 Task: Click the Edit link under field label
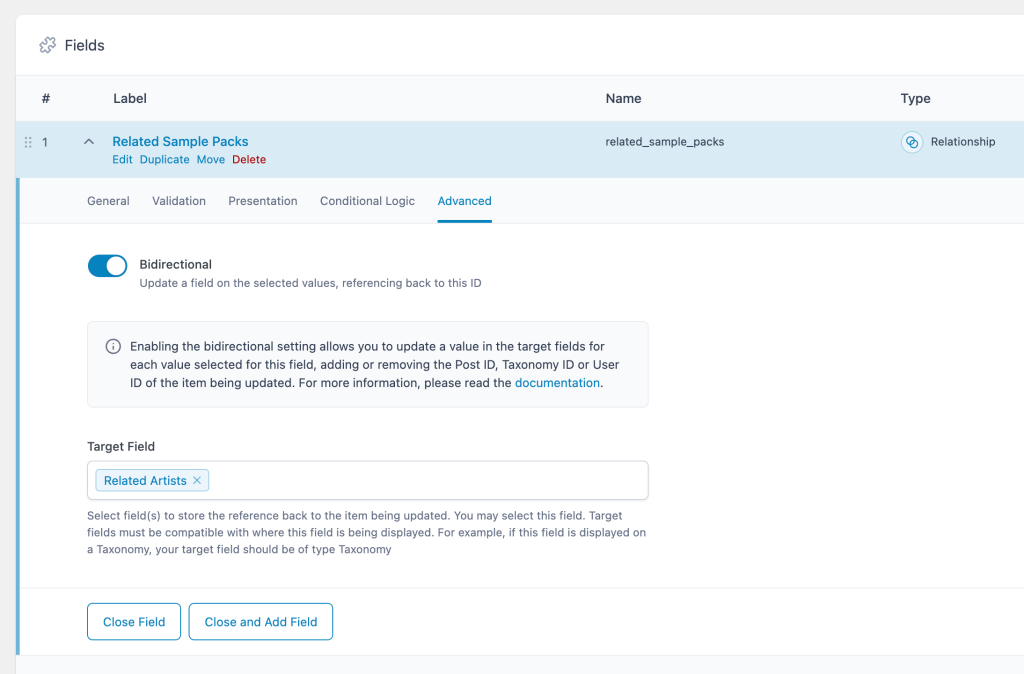coord(122,160)
